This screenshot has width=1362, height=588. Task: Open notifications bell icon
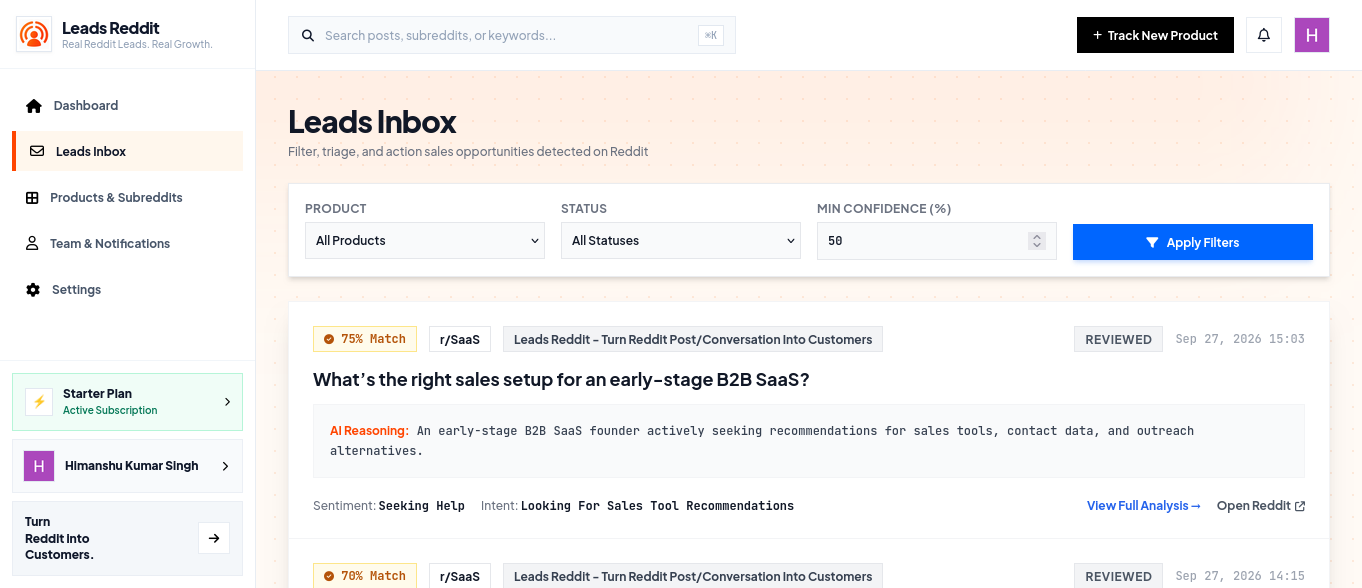click(x=1264, y=35)
